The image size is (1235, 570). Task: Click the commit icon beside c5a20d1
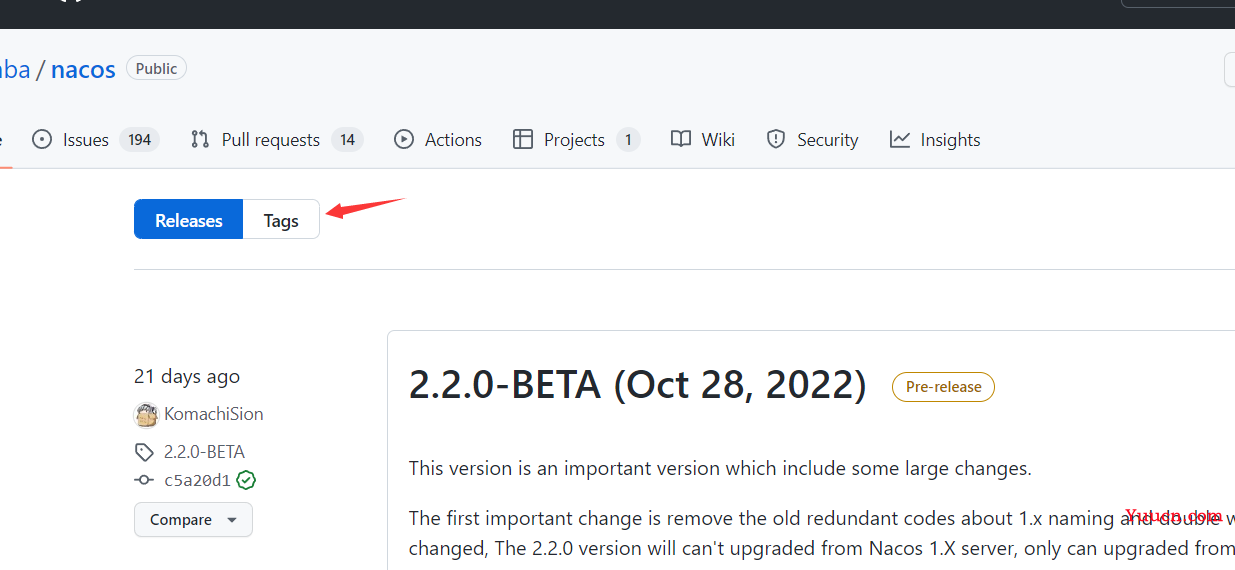tap(144, 481)
